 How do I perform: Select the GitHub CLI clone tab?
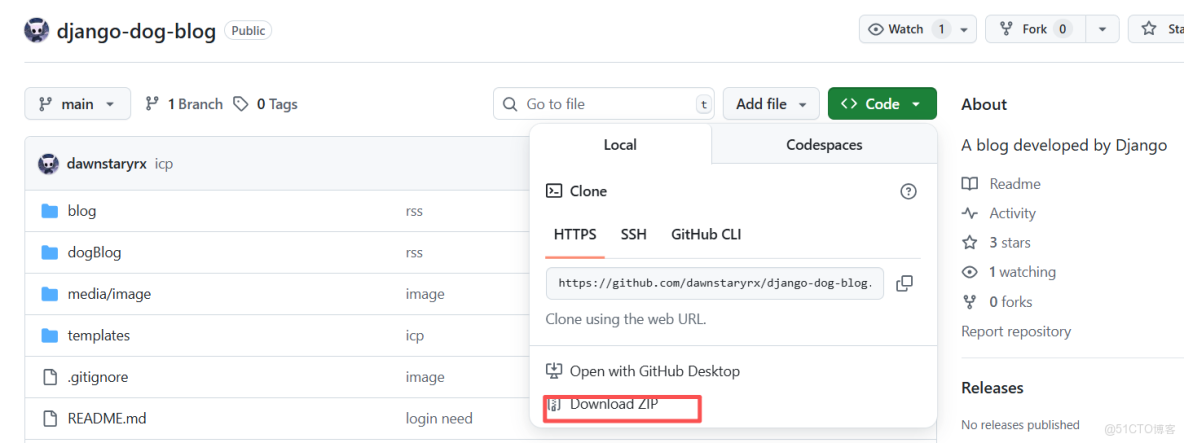tap(706, 234)
